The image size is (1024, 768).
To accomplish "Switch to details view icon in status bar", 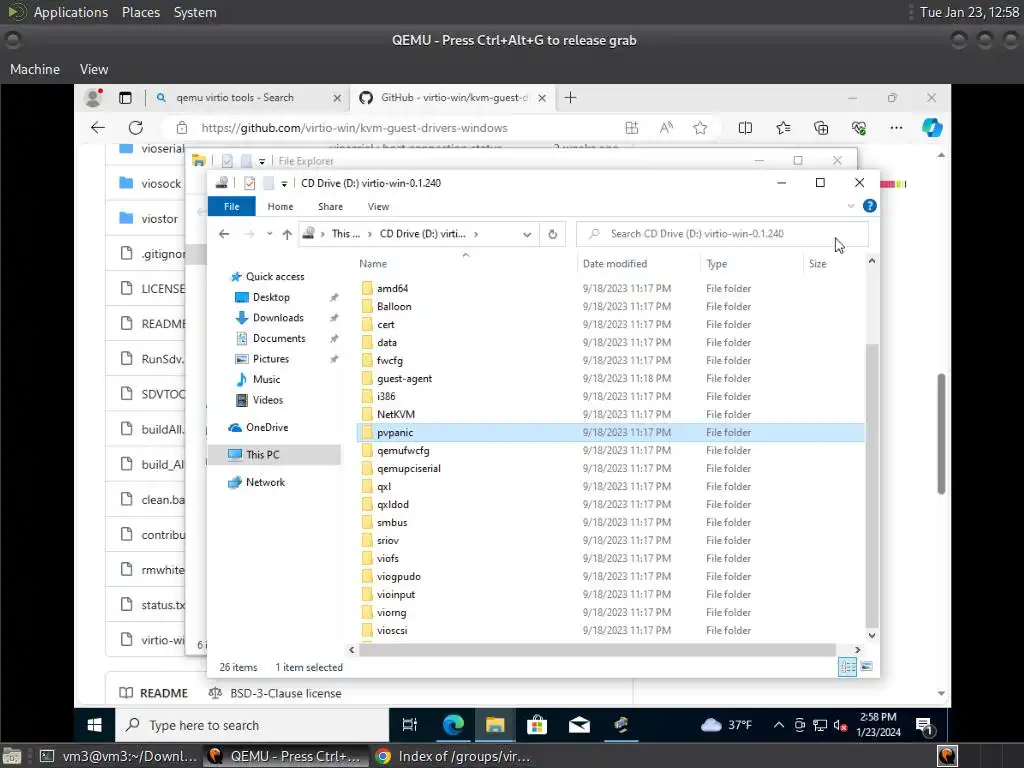I will (847, 667).
